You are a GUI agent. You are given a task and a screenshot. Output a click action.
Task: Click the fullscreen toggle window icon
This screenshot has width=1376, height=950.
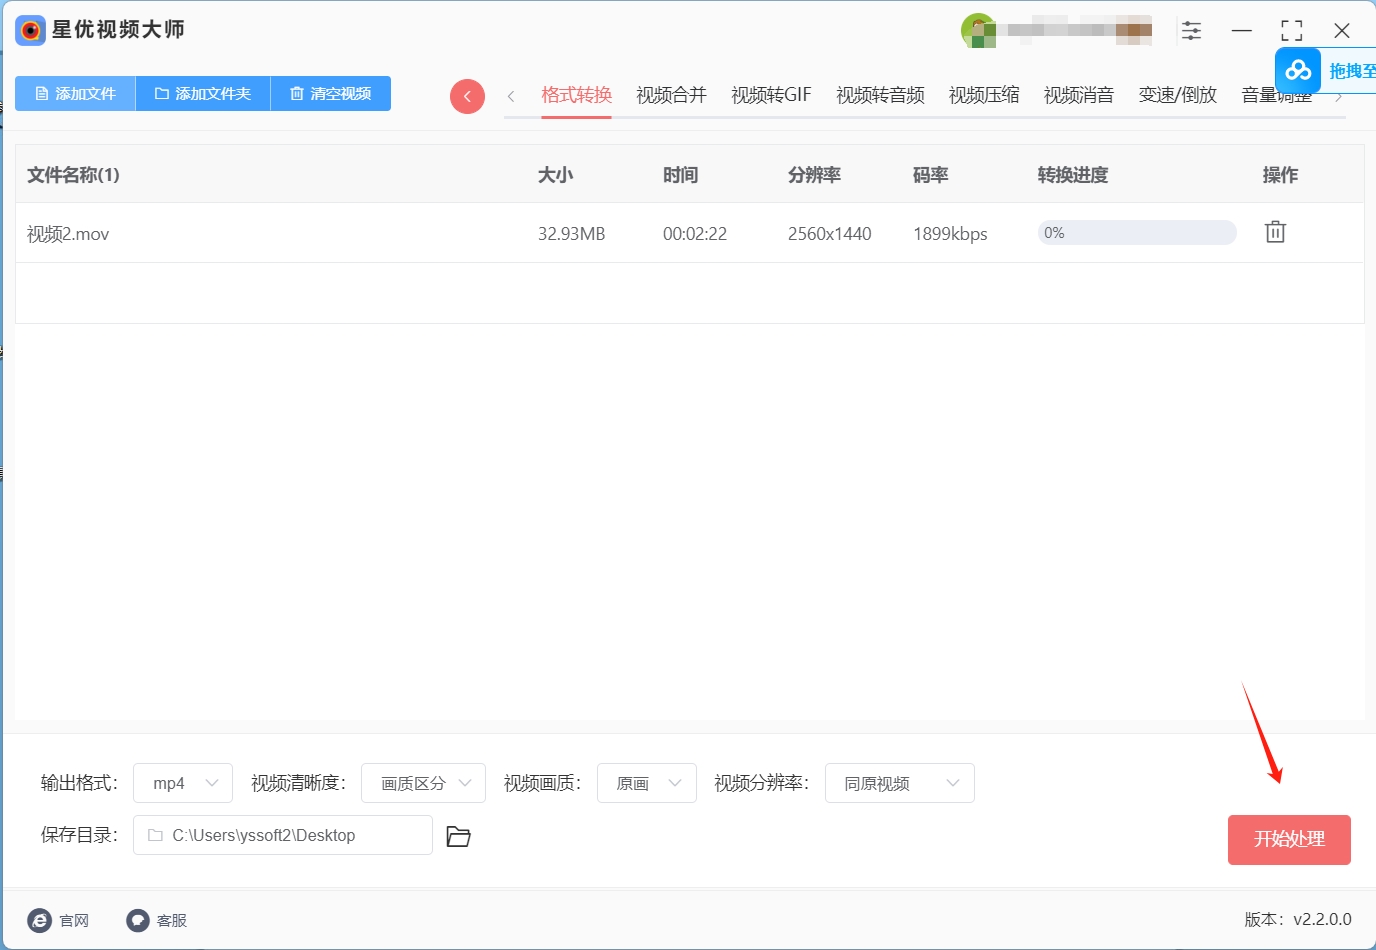1292,30
